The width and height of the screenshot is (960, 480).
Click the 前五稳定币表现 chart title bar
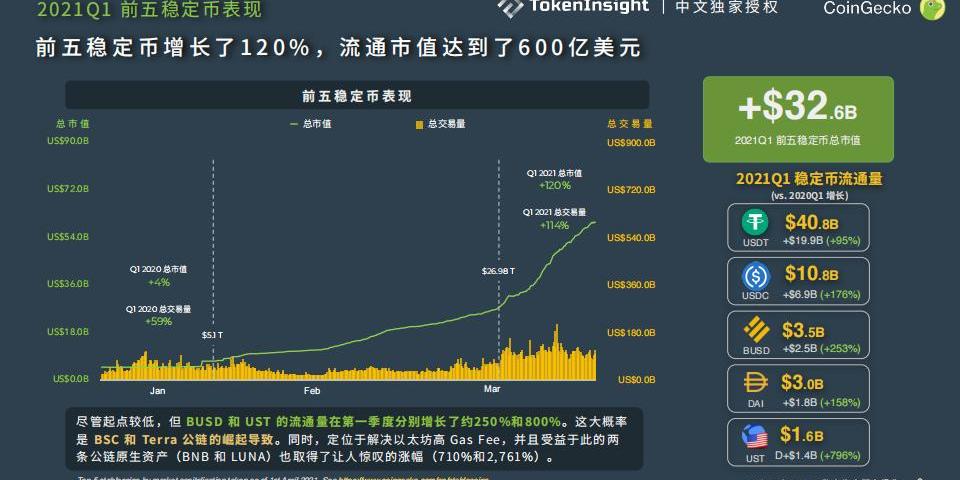357,95
